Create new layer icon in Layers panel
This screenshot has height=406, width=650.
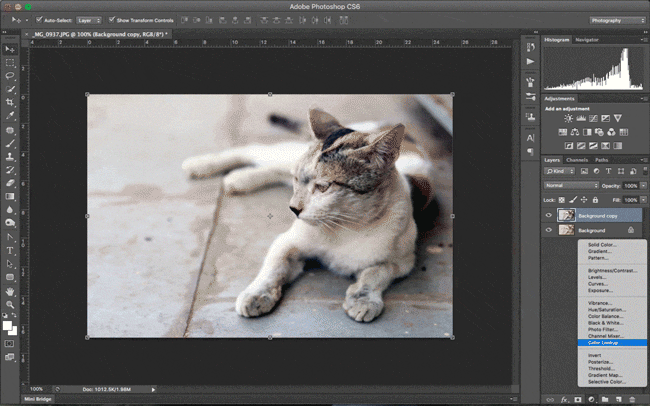coord(618,399)
